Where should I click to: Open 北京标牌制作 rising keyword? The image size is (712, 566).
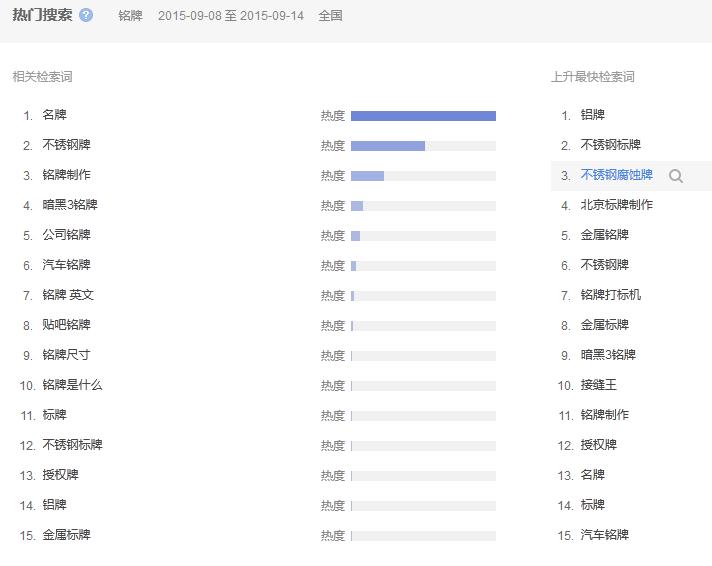pyautogui.click(x=616, y=205)
